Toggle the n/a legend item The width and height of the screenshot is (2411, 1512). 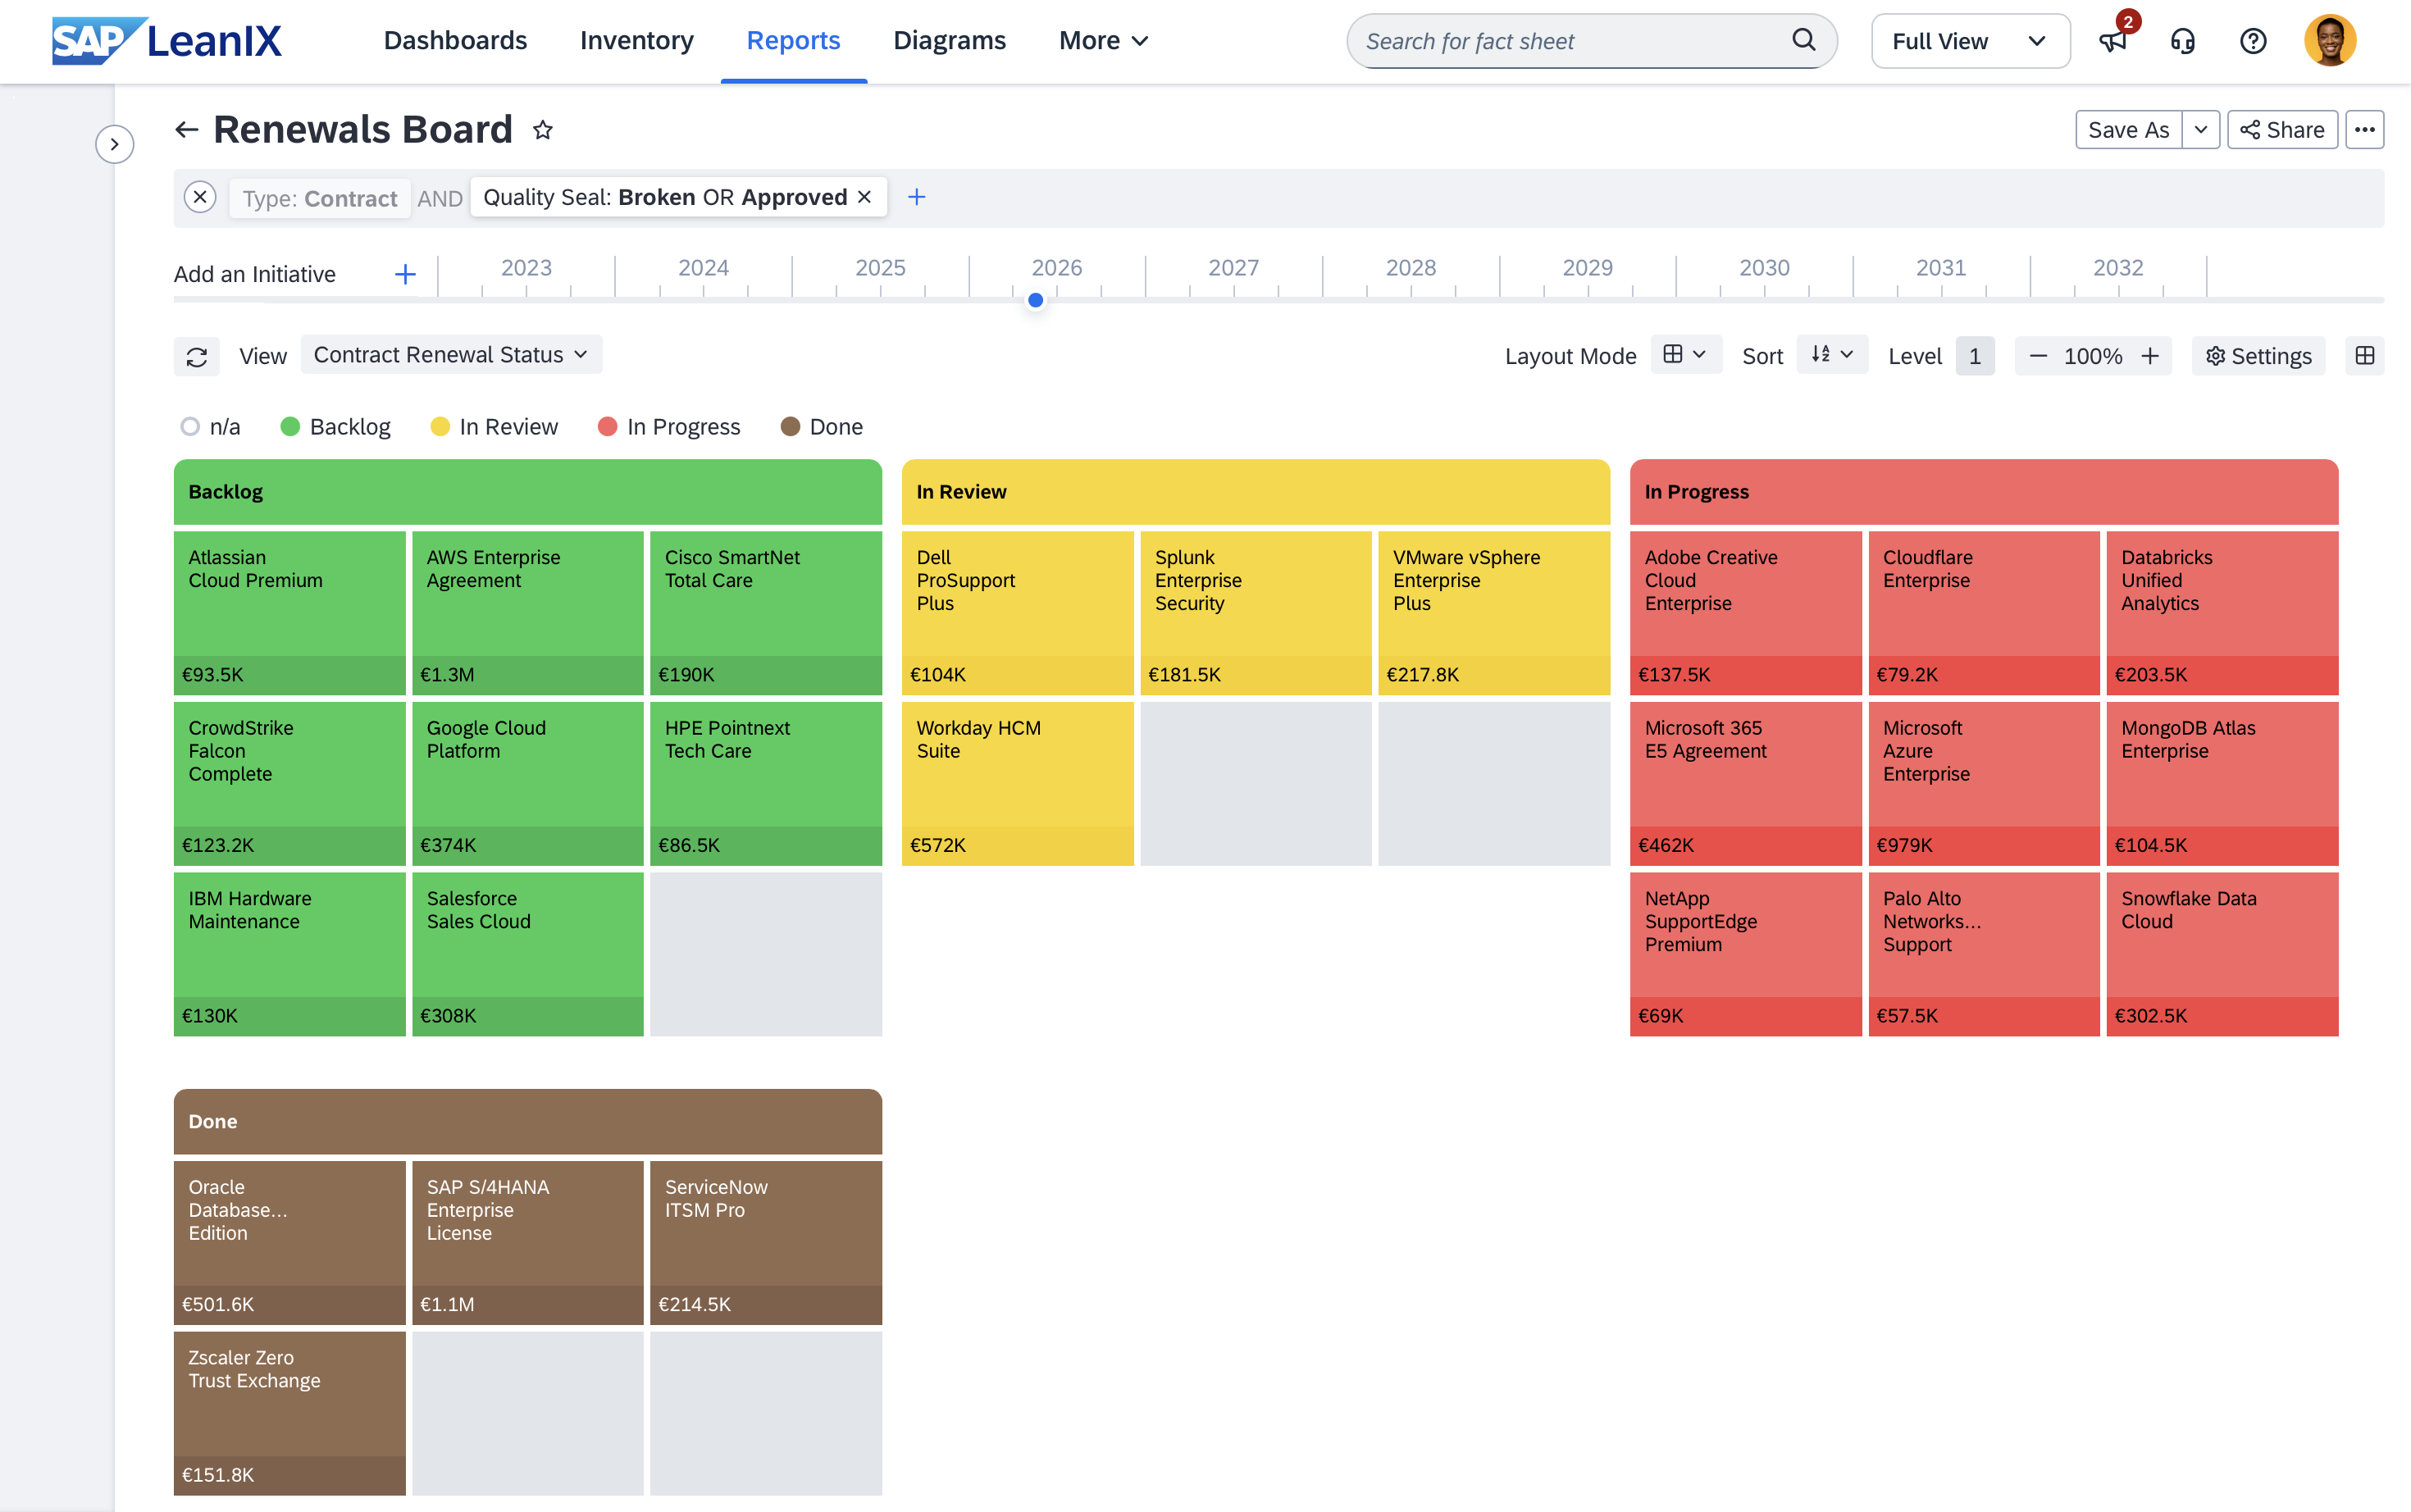pos(211,427)
